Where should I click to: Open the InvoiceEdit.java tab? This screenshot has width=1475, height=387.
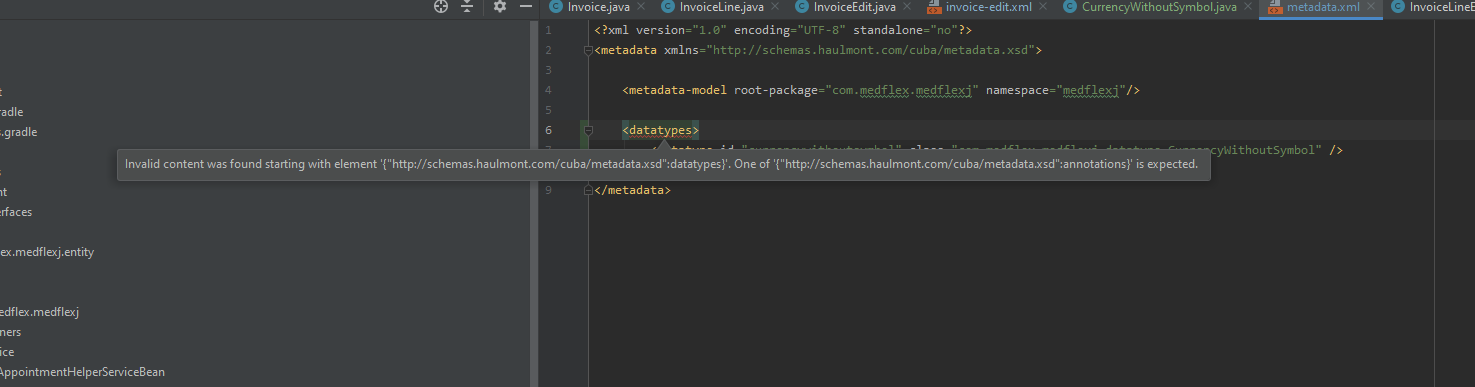pyautogui.click(x=854, y=7)
